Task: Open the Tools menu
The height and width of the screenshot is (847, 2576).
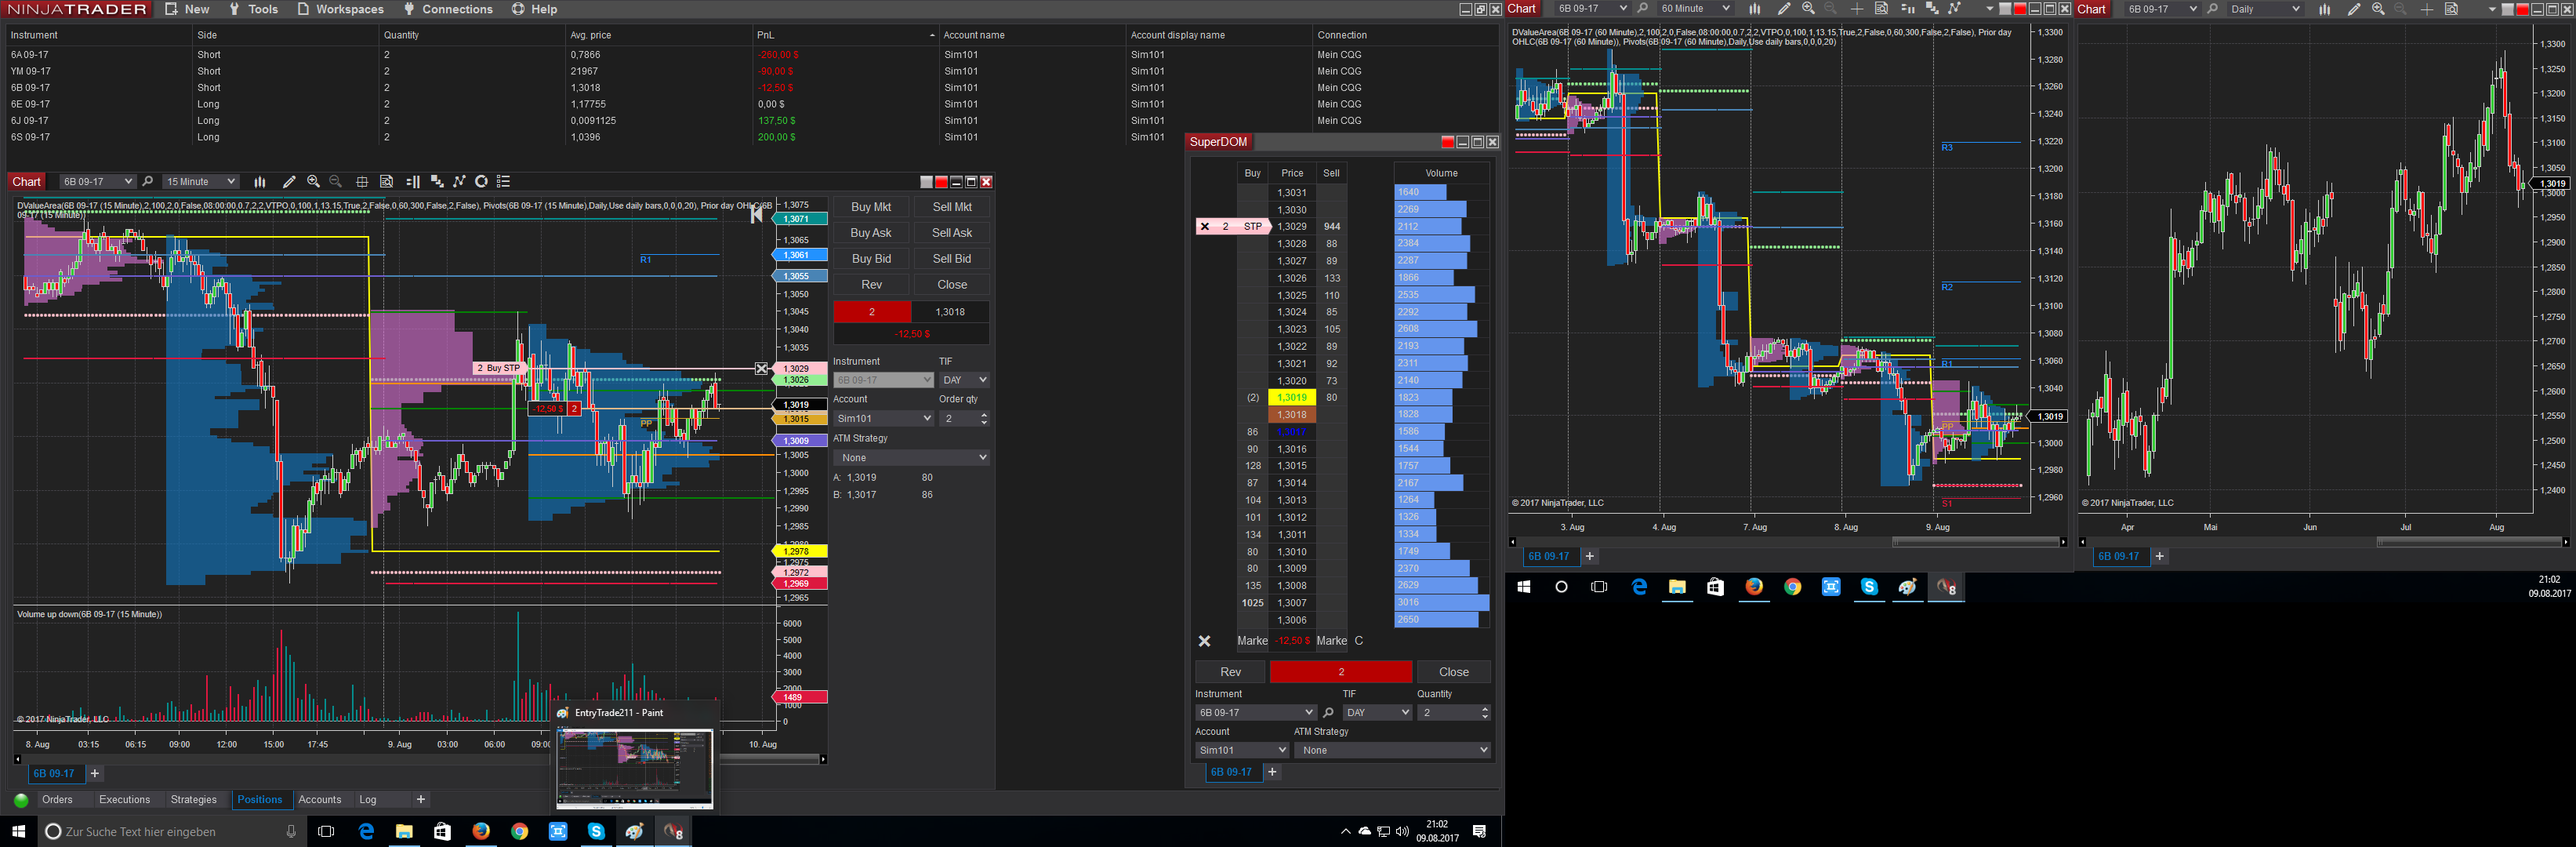Action: point(253,9)
